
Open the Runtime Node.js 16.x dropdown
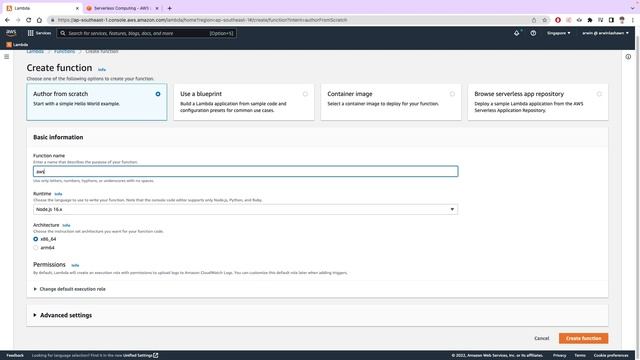point(245,209)
